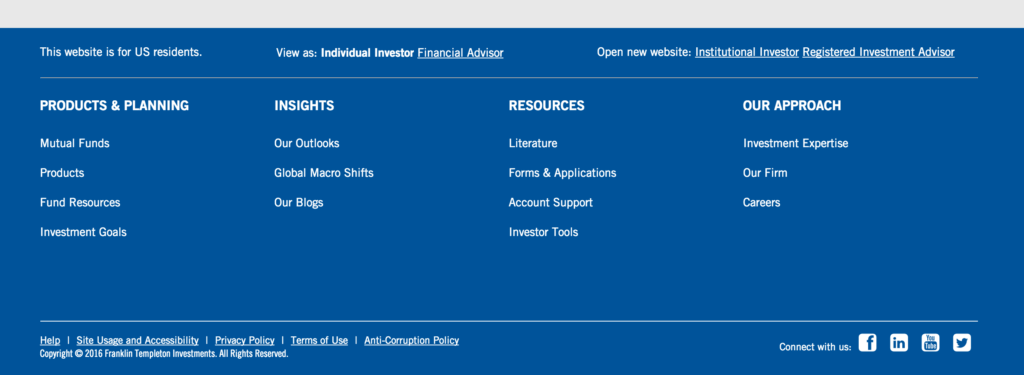Select the Individual Investor view label
The image size is (1024, 375).
367,53
